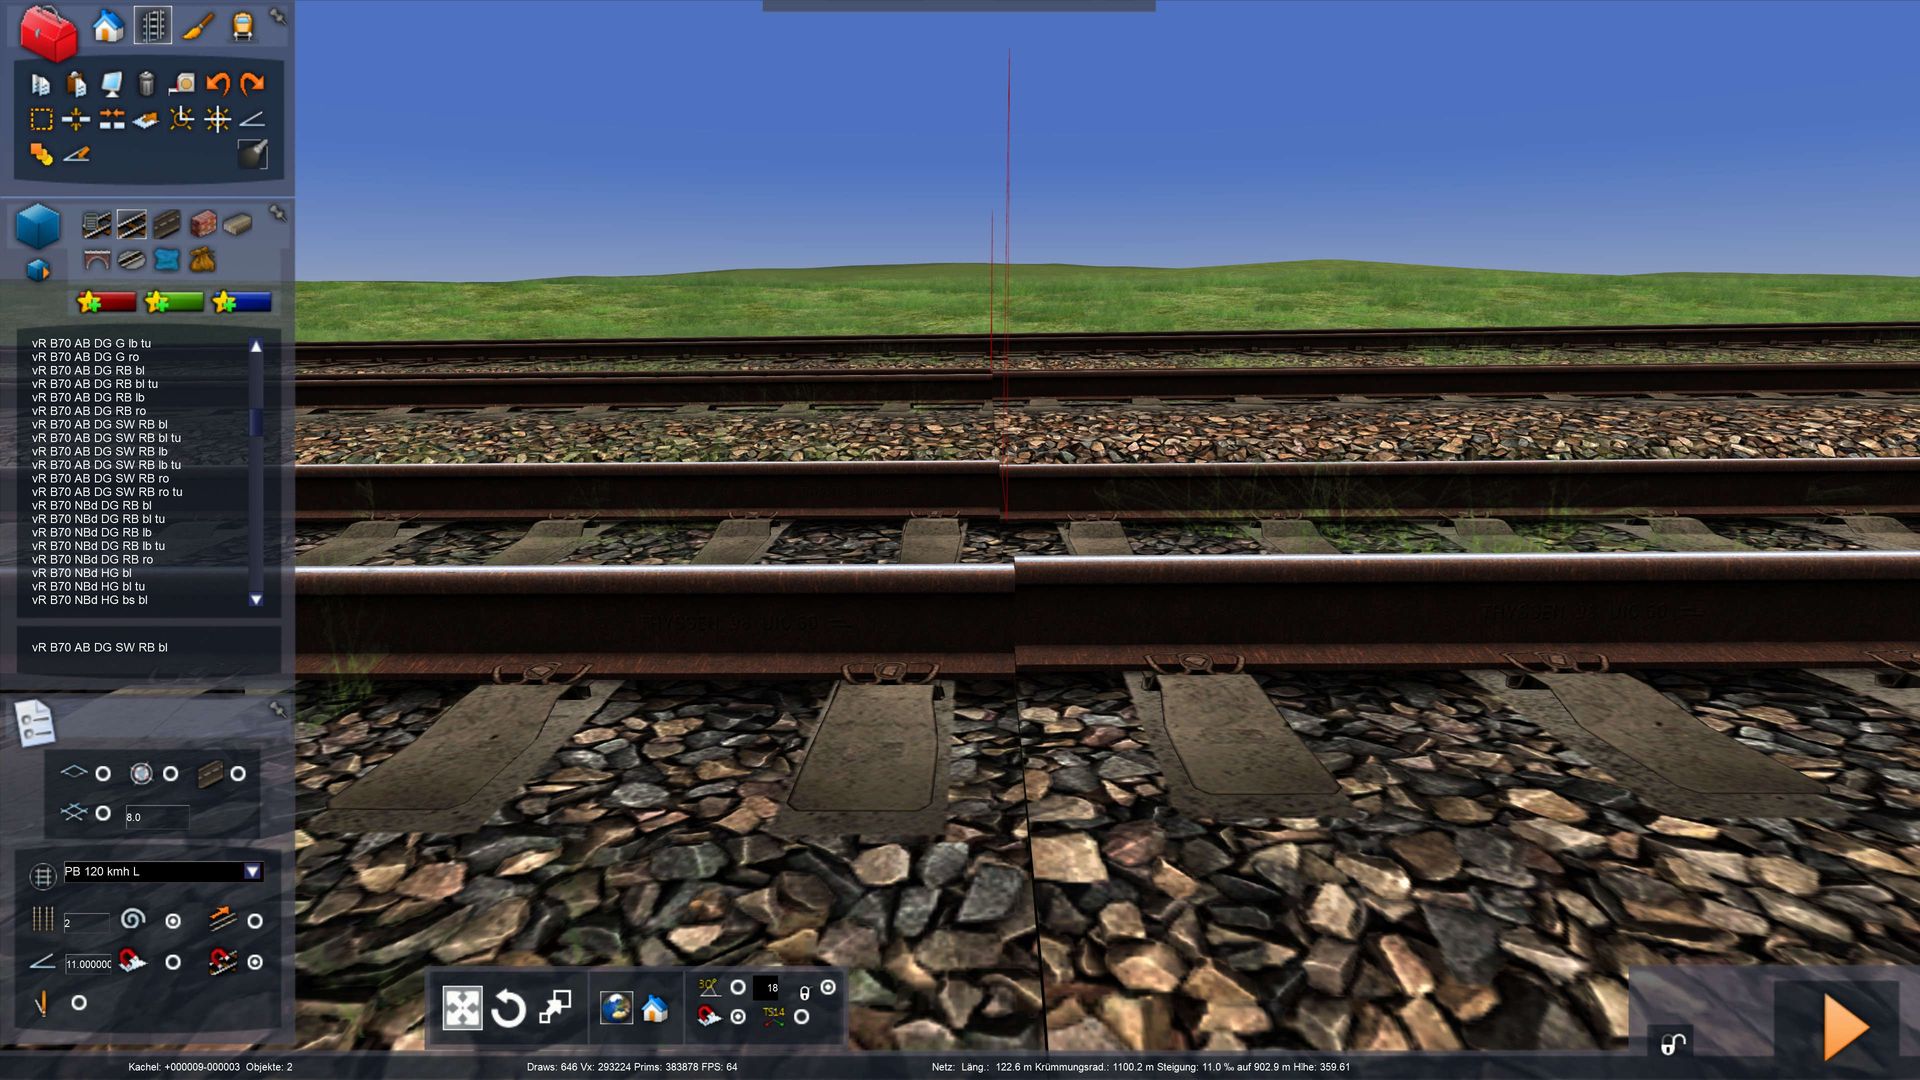Screen dimensions: 1920x1080
Task: Click the rotate tool in the bottom toolbar
Action: (x=508, y=1009)
